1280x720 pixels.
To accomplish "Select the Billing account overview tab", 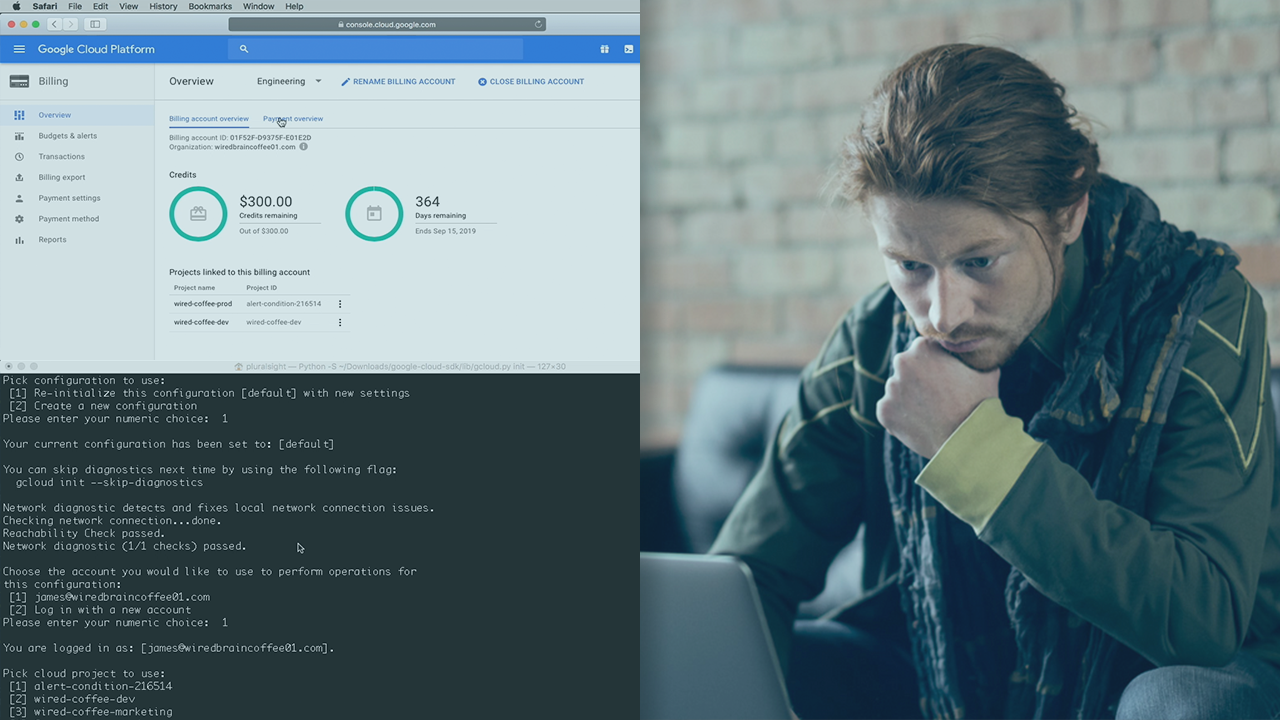I will [x=209, y=119].
